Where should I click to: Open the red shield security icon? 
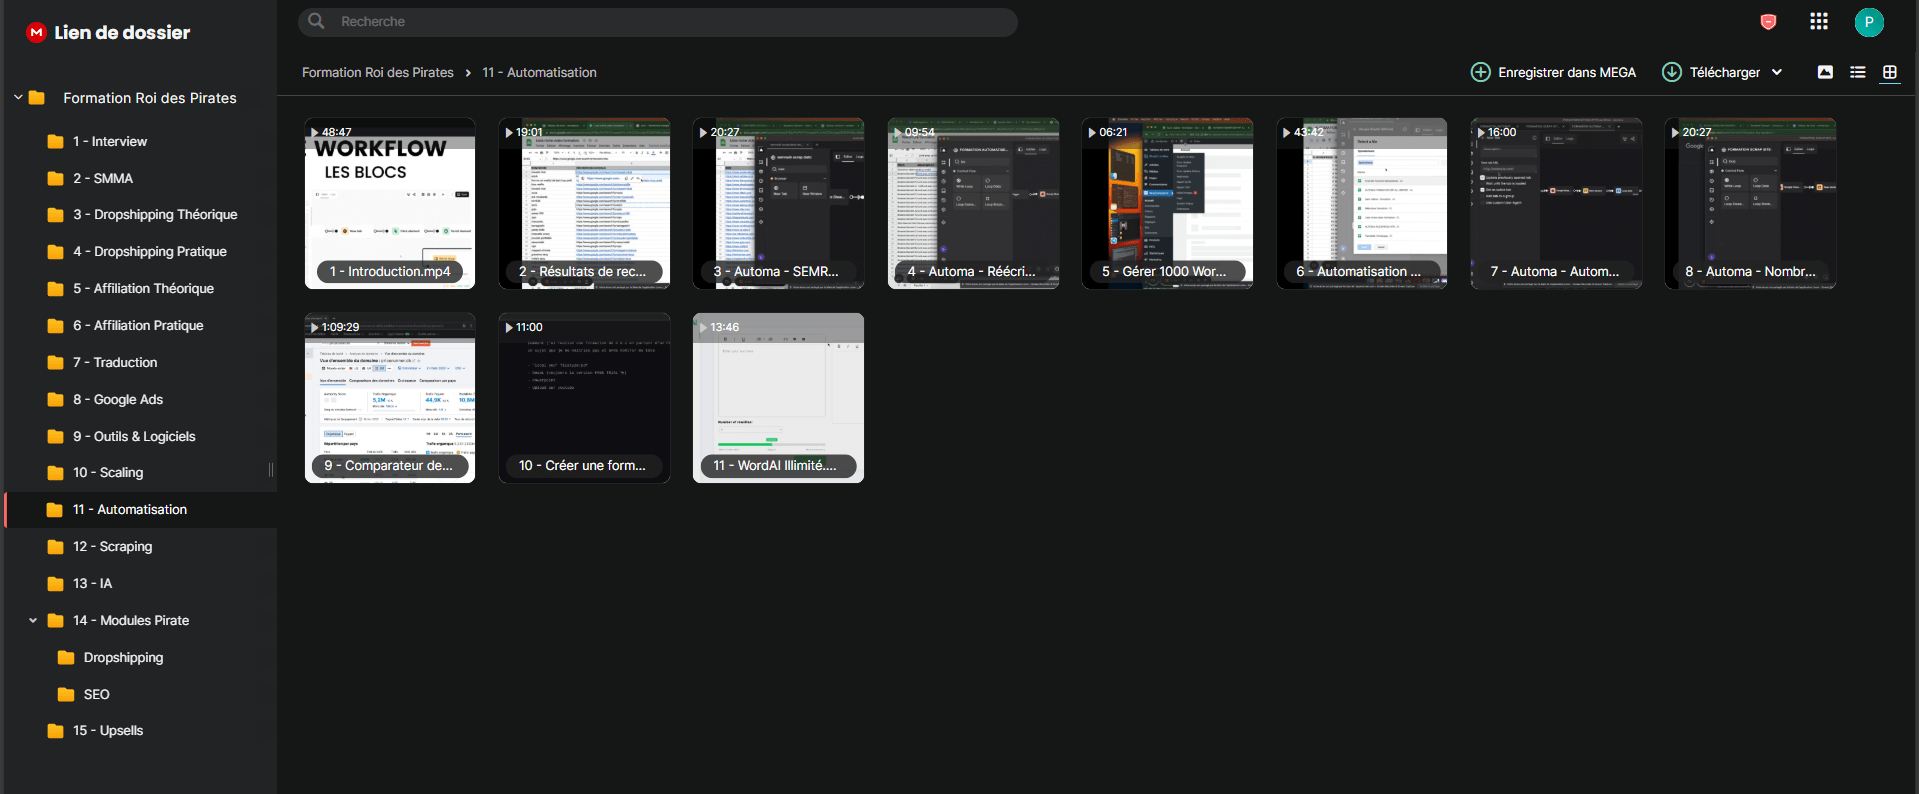coord(1768,22)
